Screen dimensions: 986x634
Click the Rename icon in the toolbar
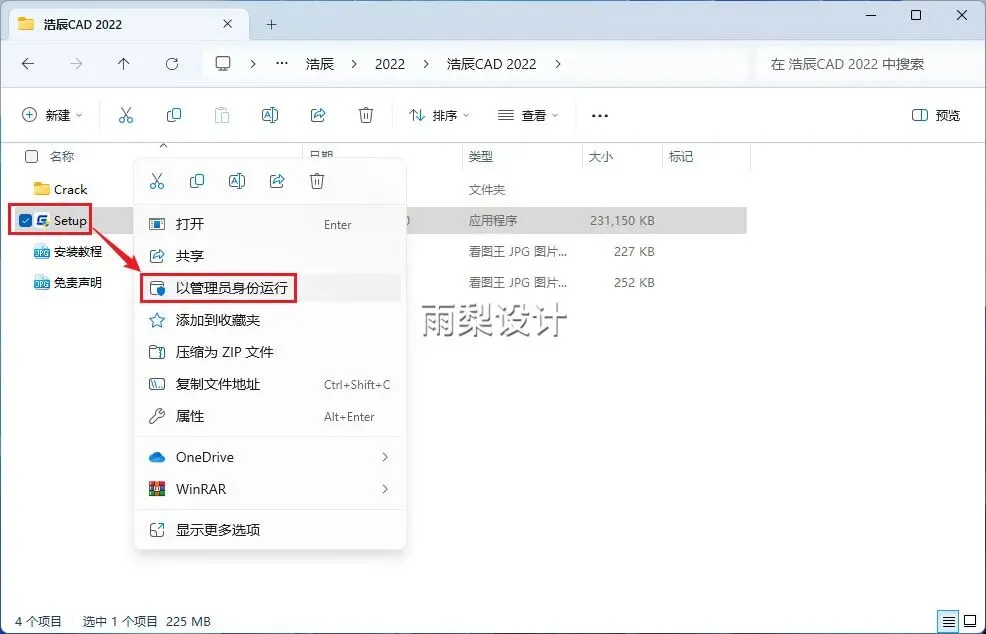[x=270, y=115]
